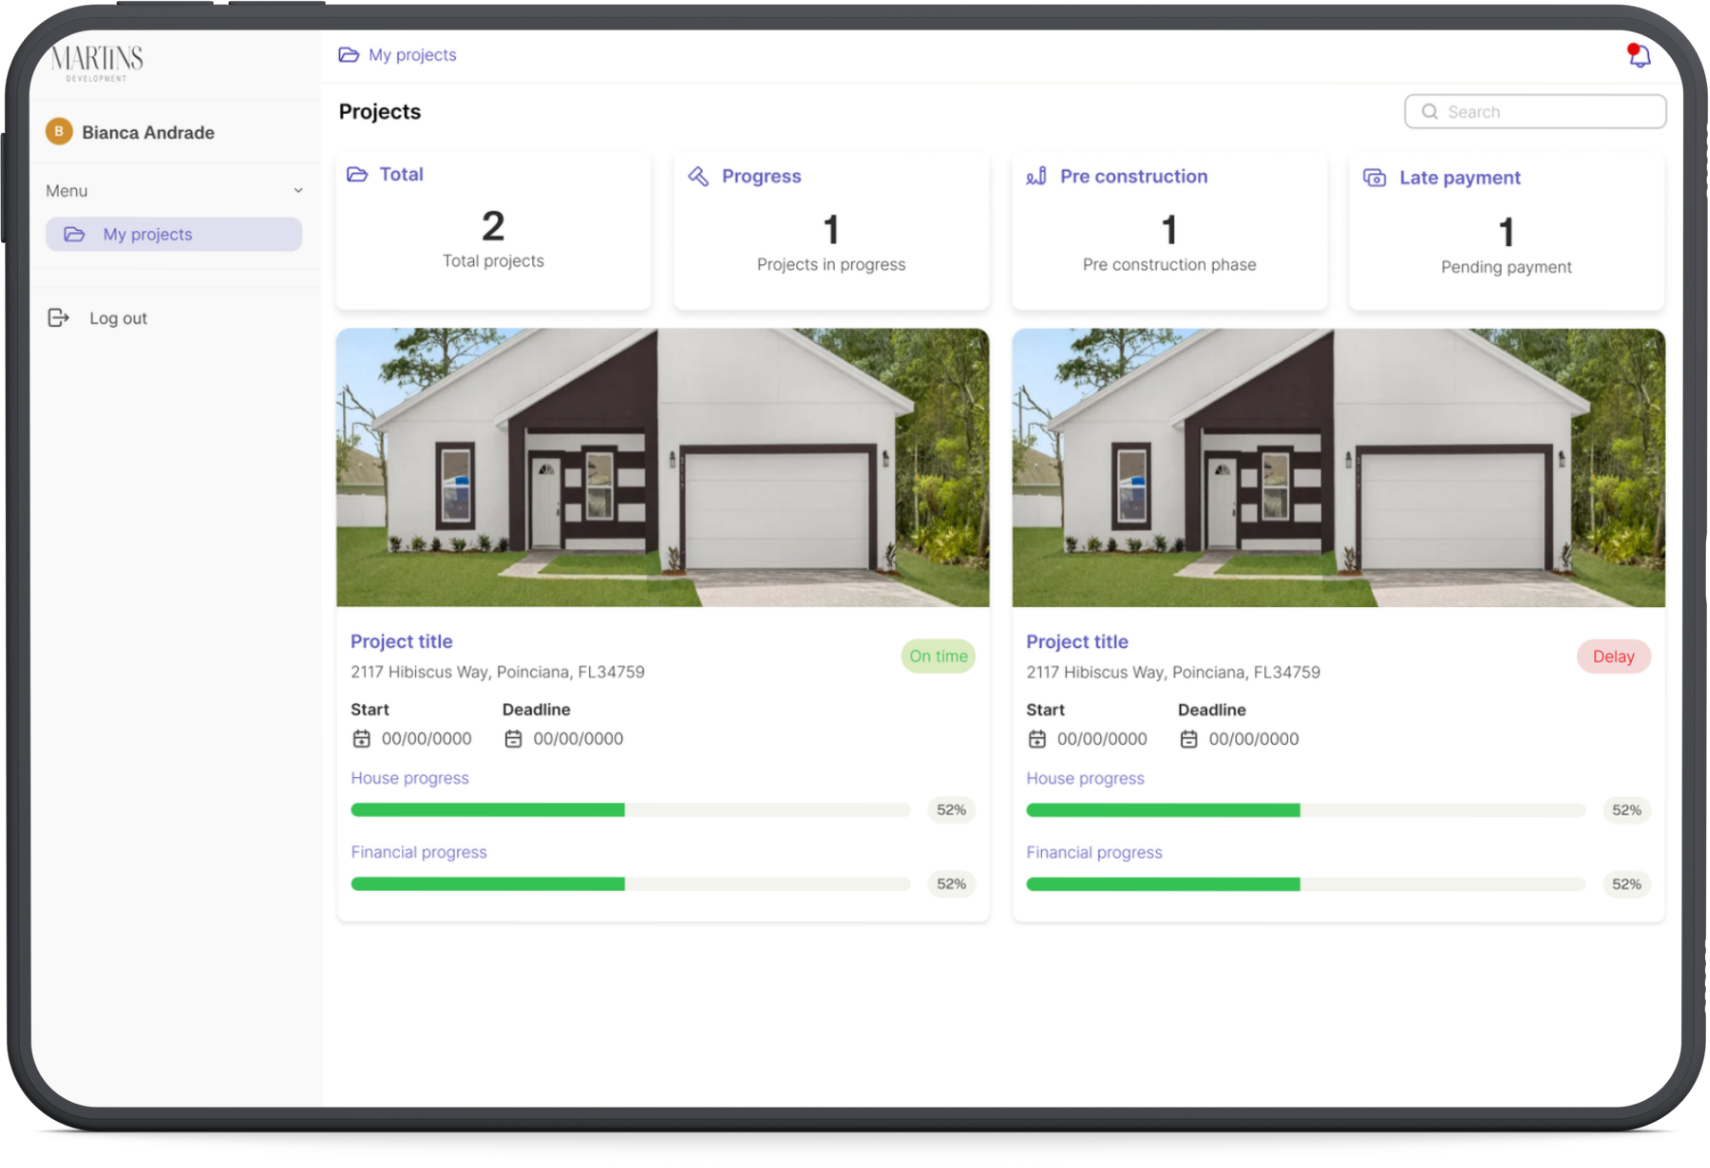
Task: Click the Deadline calendar icon in second project
Action: [1188, 739]
